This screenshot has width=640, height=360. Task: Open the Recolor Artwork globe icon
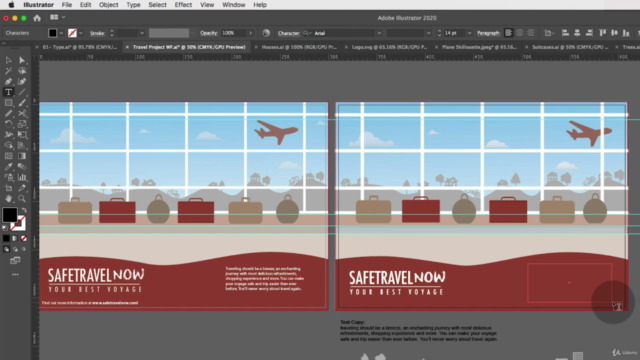(x=266, y=33)
